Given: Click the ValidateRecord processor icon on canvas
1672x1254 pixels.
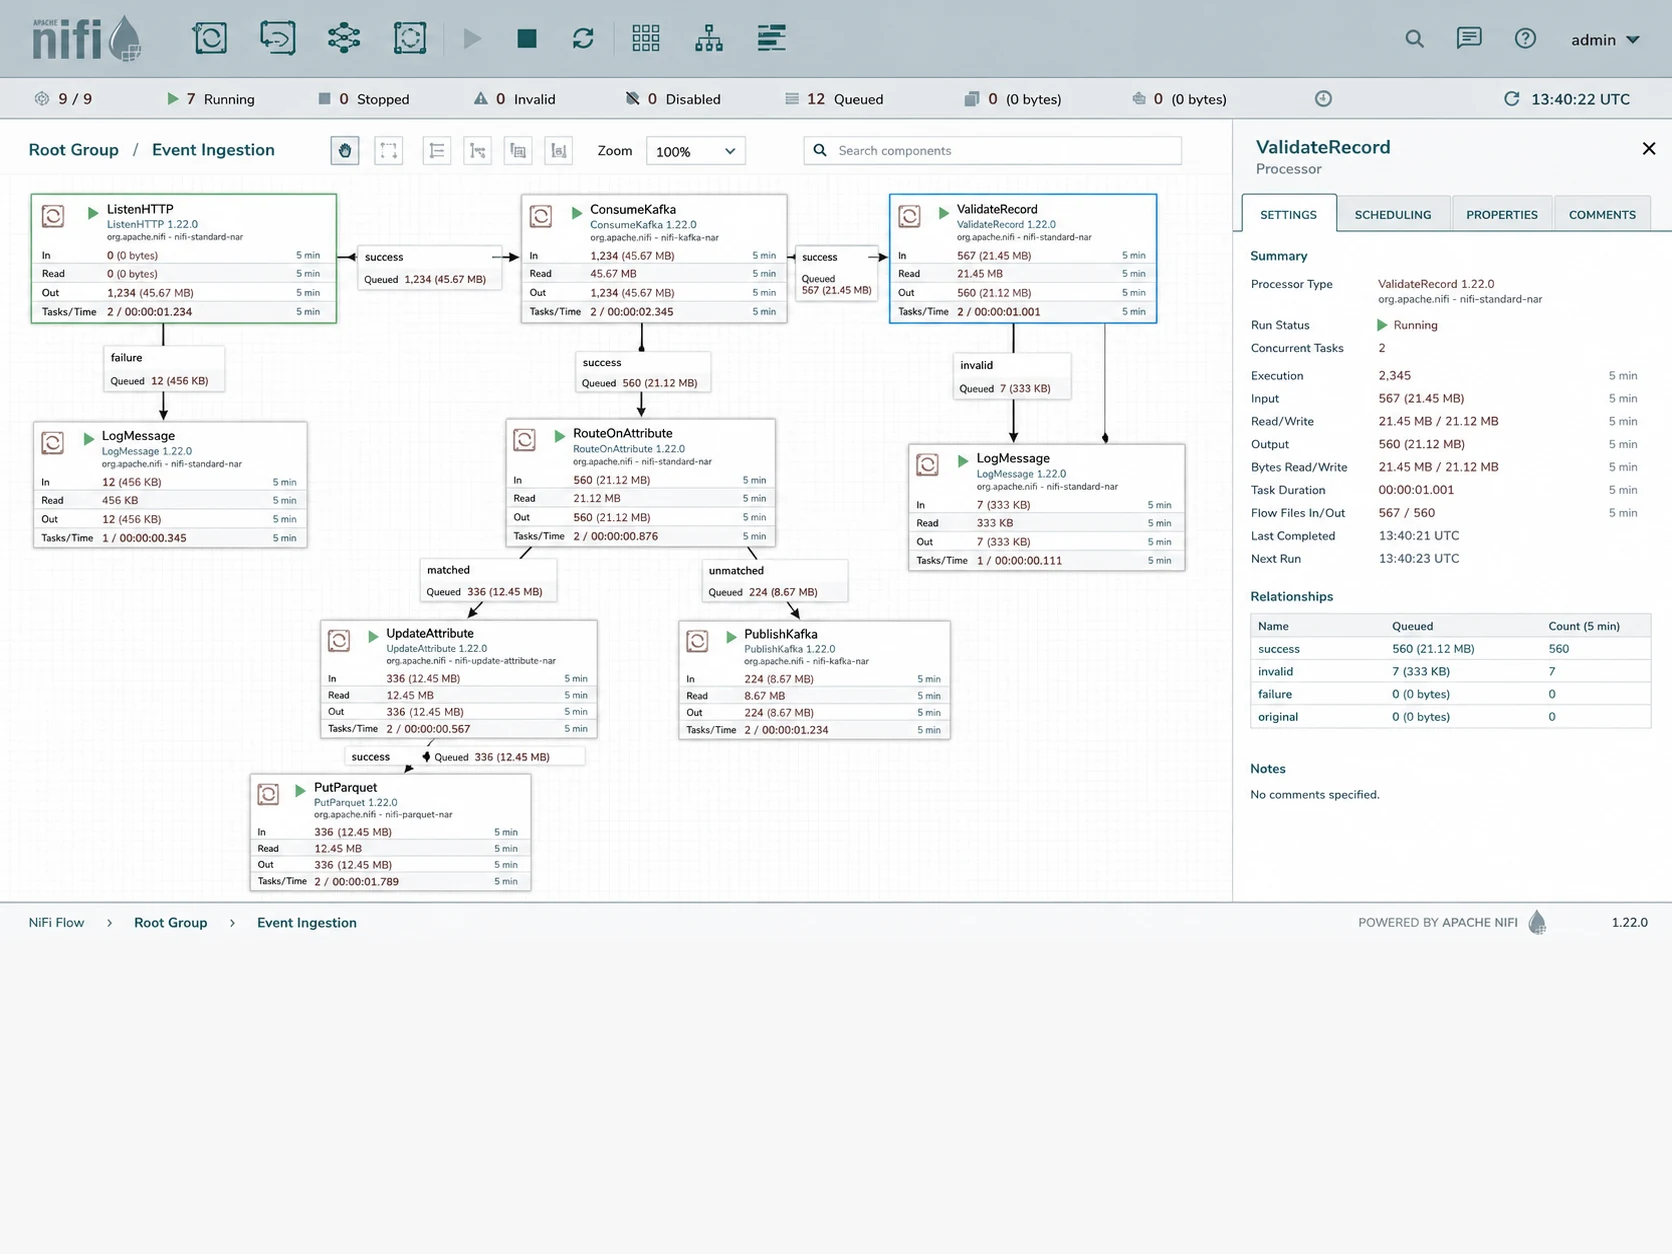Looking at the screenshot, I should (x=909, y=215).
